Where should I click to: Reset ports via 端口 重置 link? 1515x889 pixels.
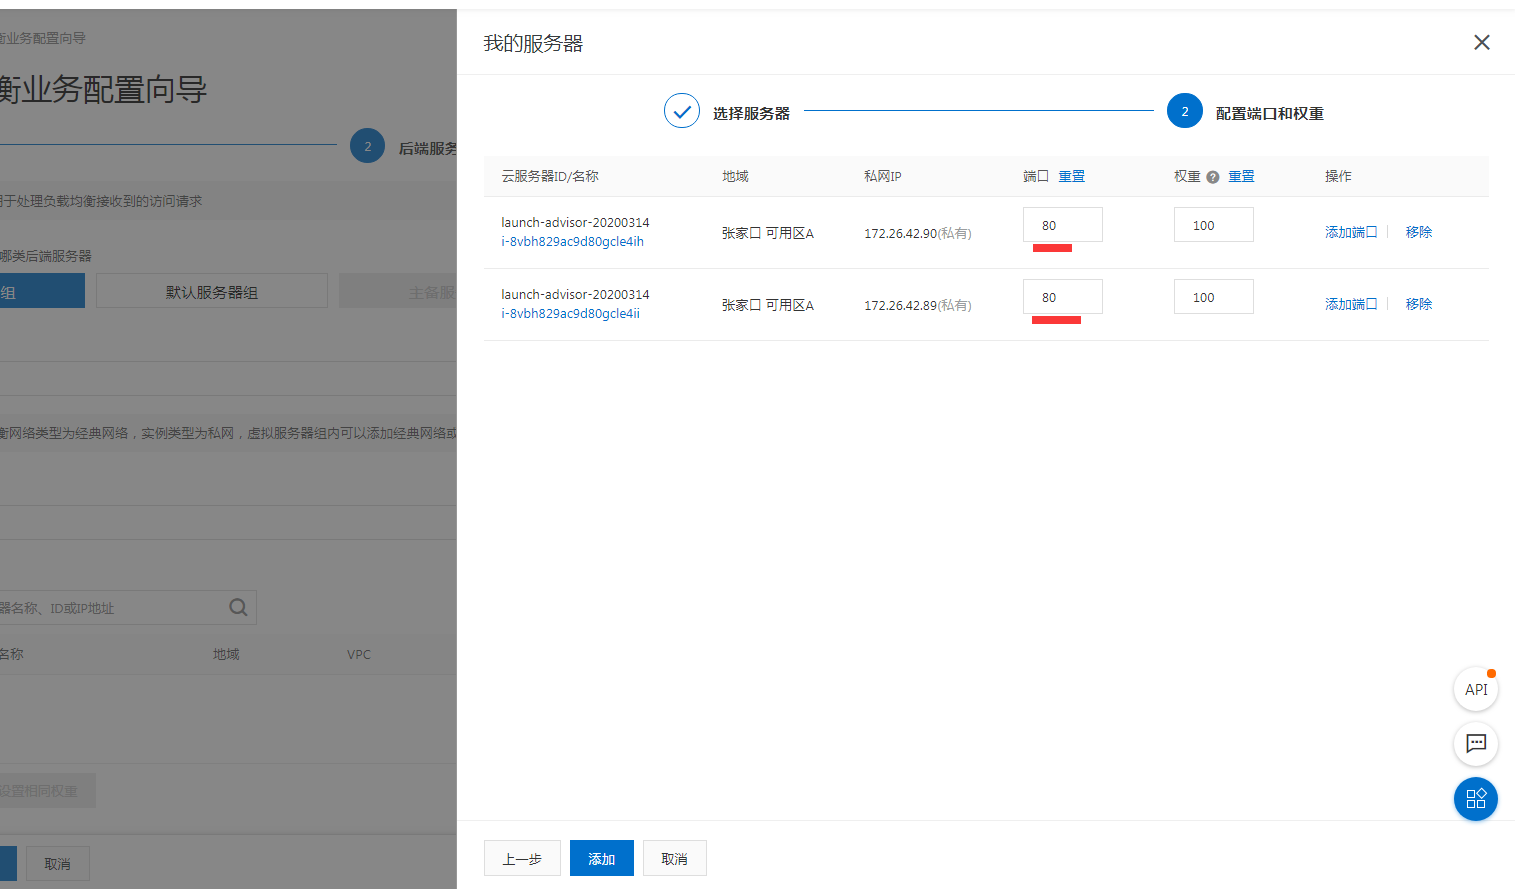coord(1072,176)
